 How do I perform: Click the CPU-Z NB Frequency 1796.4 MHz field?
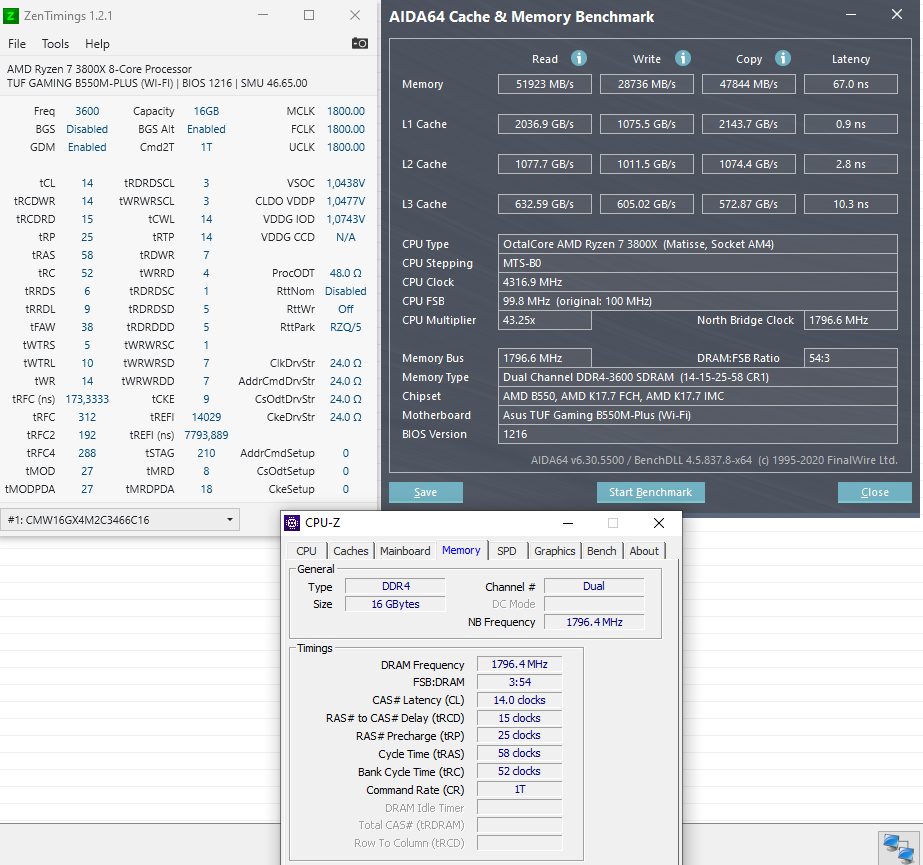coord(594,622)
